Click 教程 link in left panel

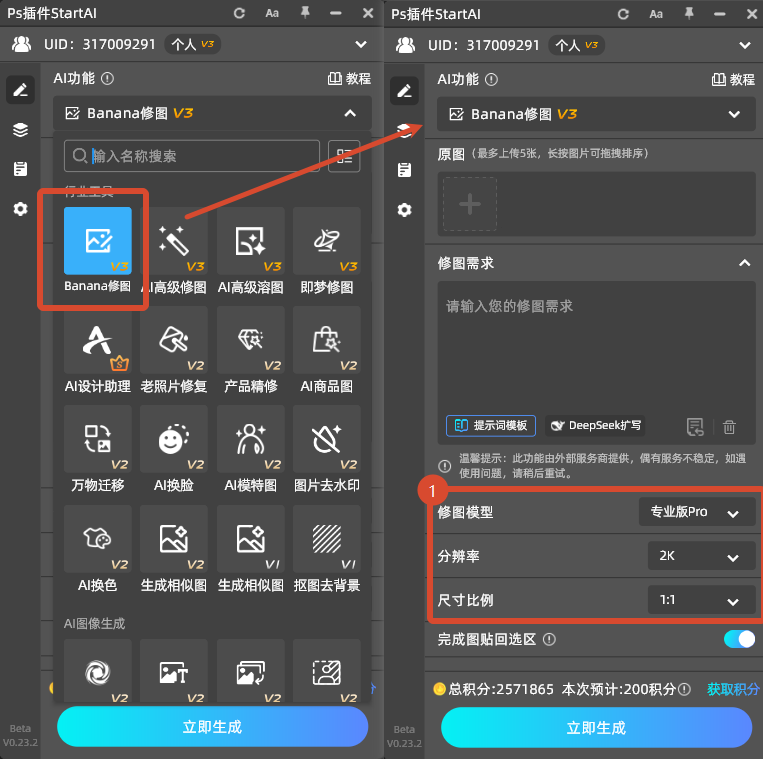pyautogui.click(x=349, y=78)
